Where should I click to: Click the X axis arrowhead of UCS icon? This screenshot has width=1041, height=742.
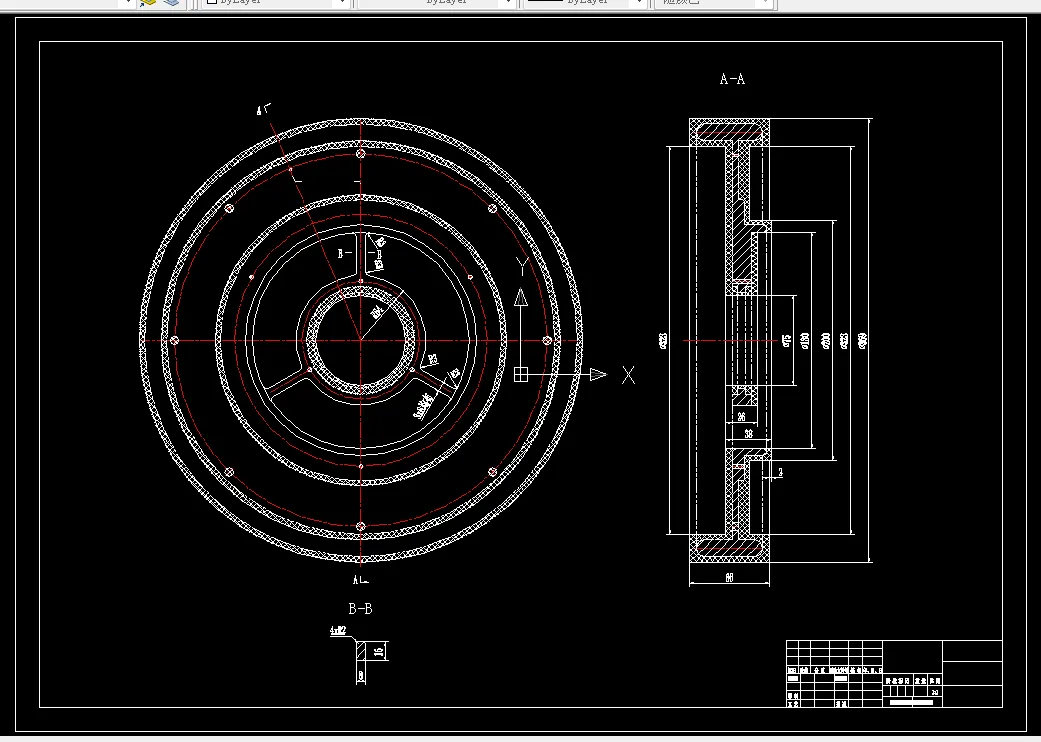(598, 374)
